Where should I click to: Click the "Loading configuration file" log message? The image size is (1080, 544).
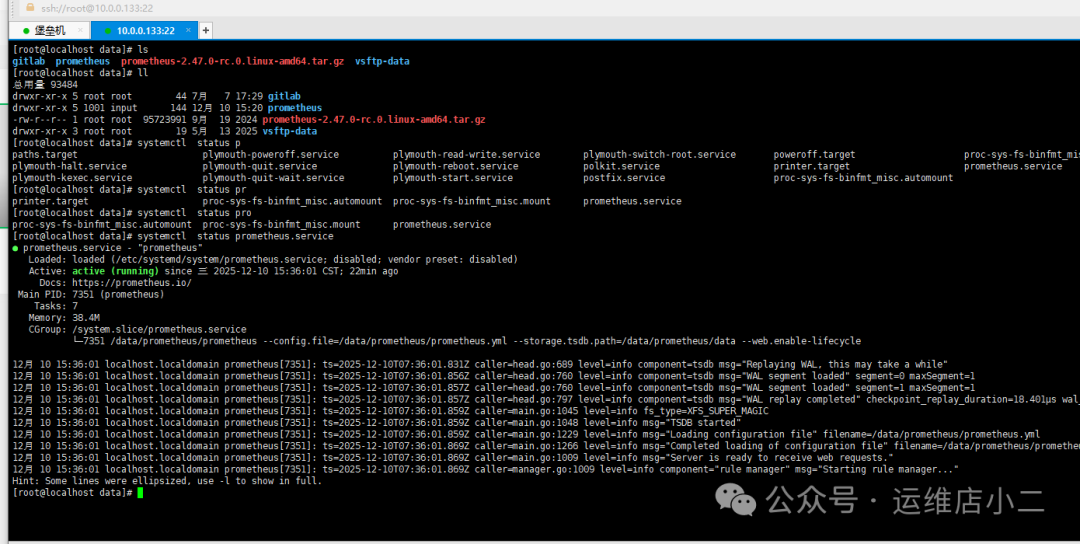pyautogui.click(x=740, y=435)
